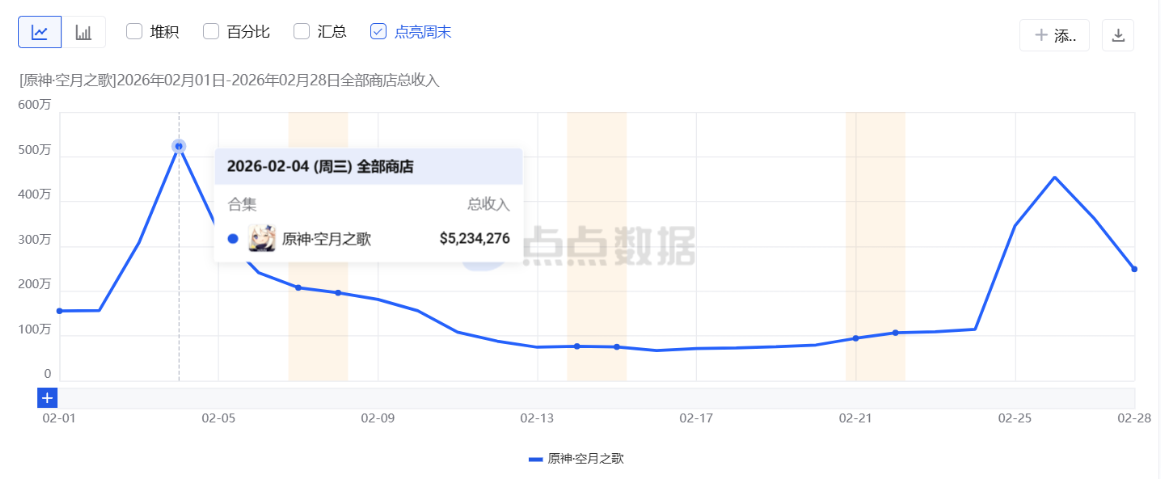The width and height of the screenshot is (1161, 479).
Task: Click the 100万 y-axis label
Action: point(35,329)
